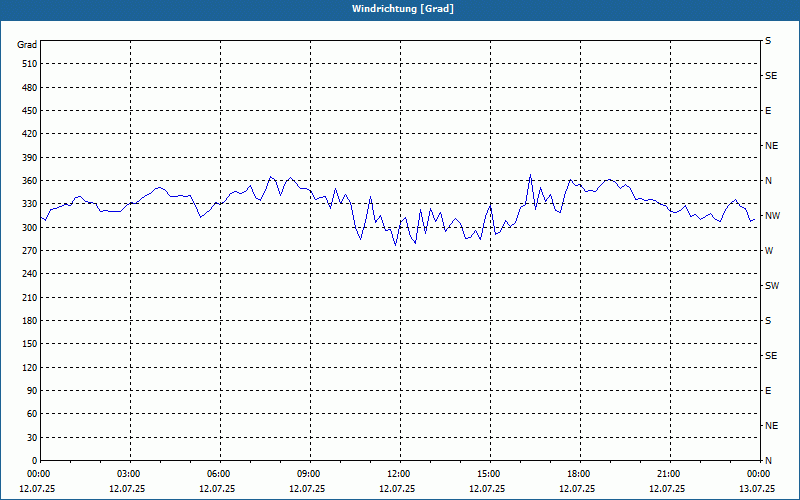
Task: Click the NW compass label on right axis
Action: tap(772, 216)
